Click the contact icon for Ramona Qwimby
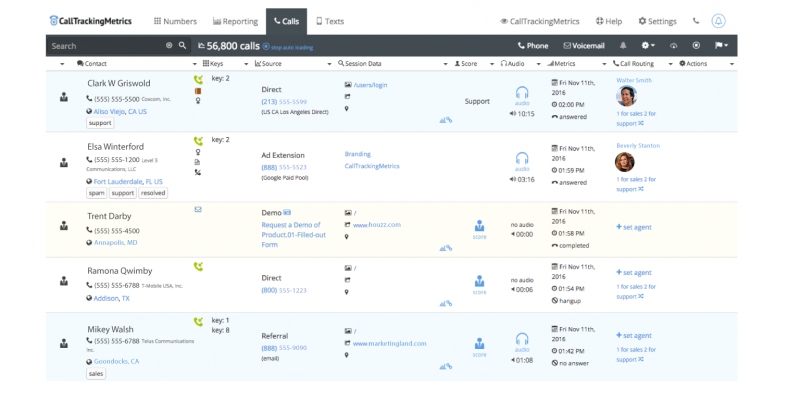Viewport: 800px width, 400px height. click(x=64, y=281)
